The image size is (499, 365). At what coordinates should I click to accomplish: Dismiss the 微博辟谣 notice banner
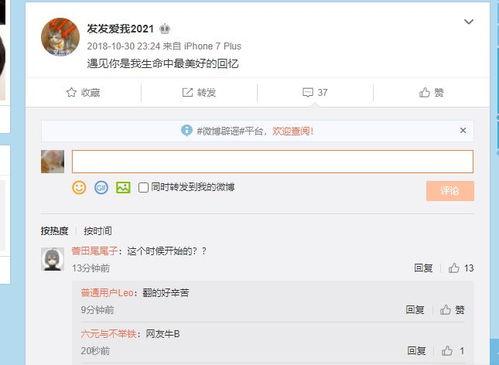(463, 130)
